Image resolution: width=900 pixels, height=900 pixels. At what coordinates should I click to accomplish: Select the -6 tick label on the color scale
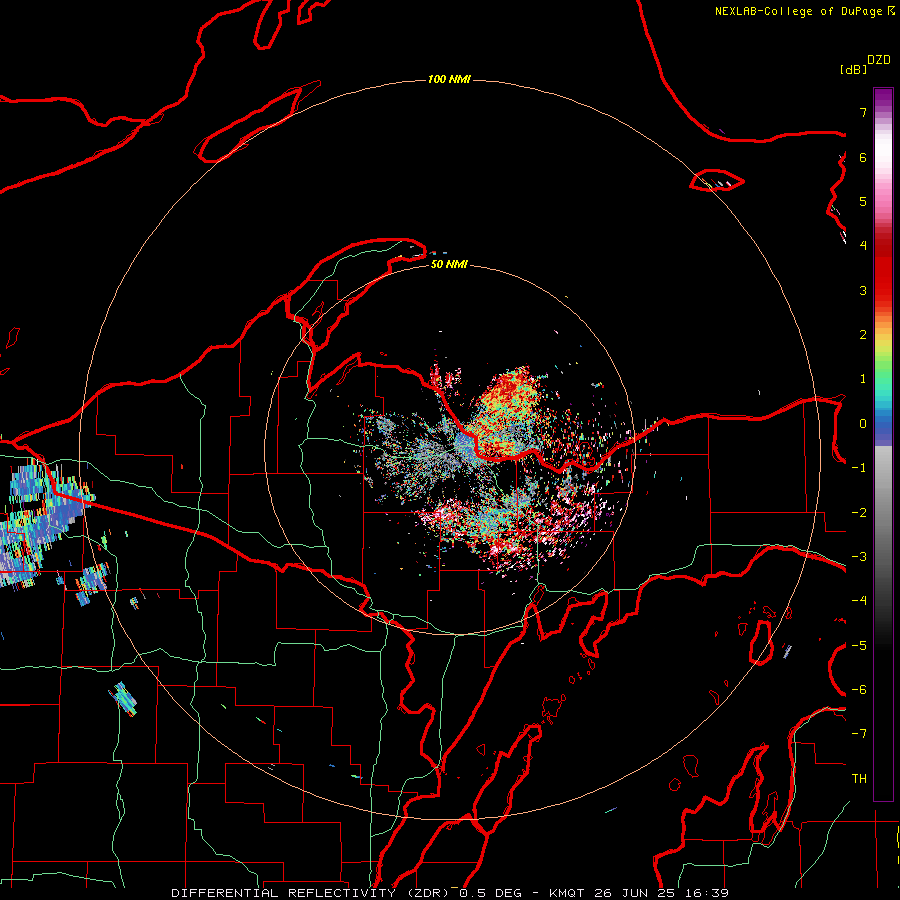859,690
